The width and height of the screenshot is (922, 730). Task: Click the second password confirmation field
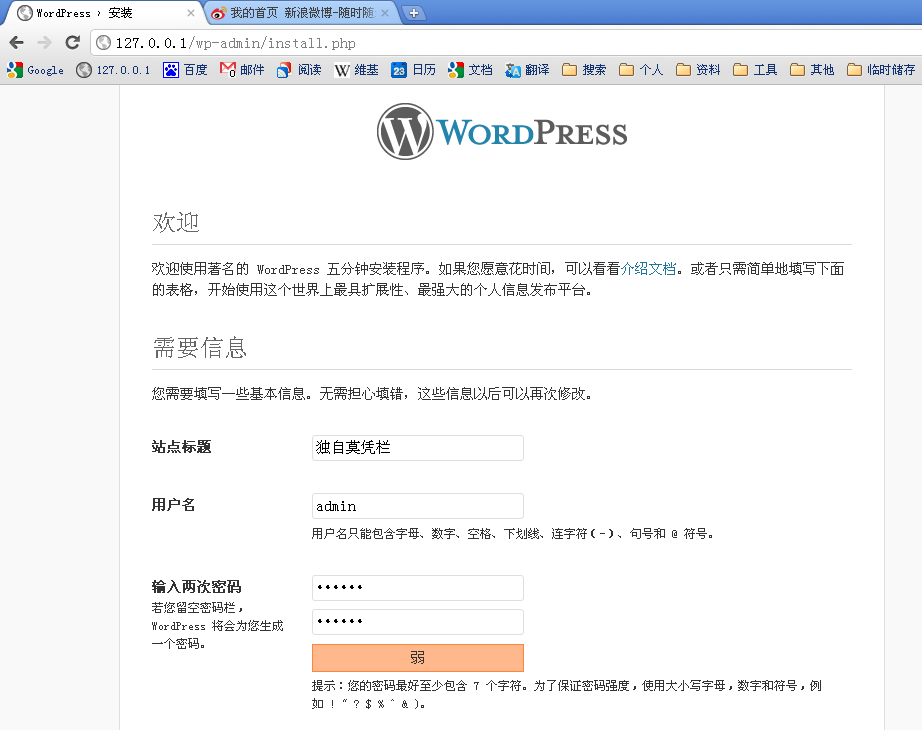[x=417, y=622]
